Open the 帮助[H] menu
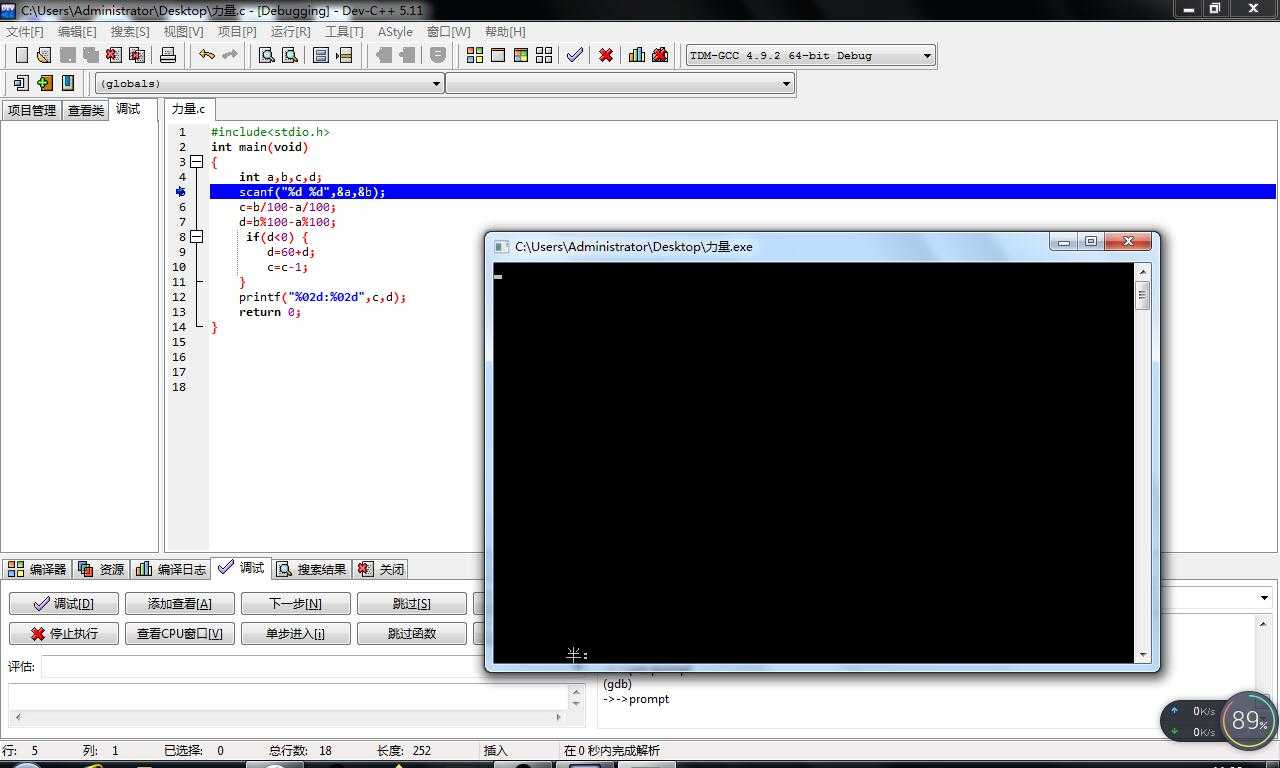 pyautogui.click(x=505, y=31)
